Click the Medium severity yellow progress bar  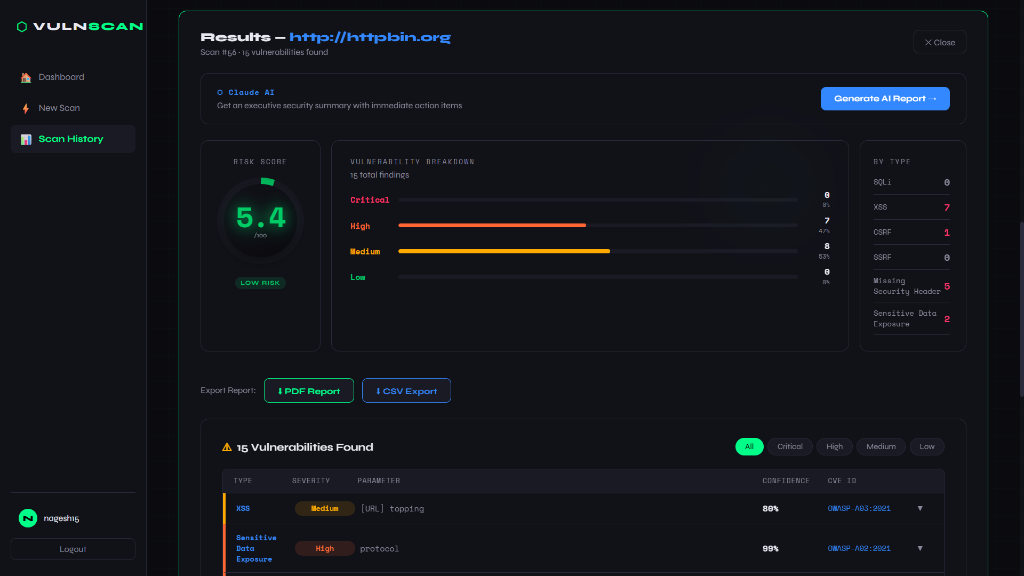coord(504,251)
